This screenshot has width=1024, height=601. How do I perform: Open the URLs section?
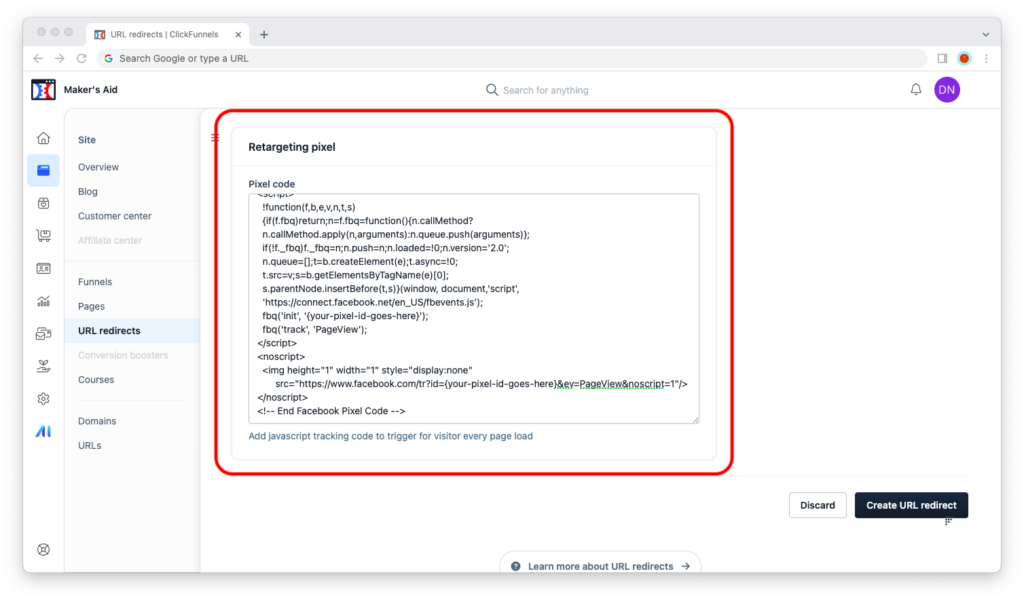pos(89,446)
